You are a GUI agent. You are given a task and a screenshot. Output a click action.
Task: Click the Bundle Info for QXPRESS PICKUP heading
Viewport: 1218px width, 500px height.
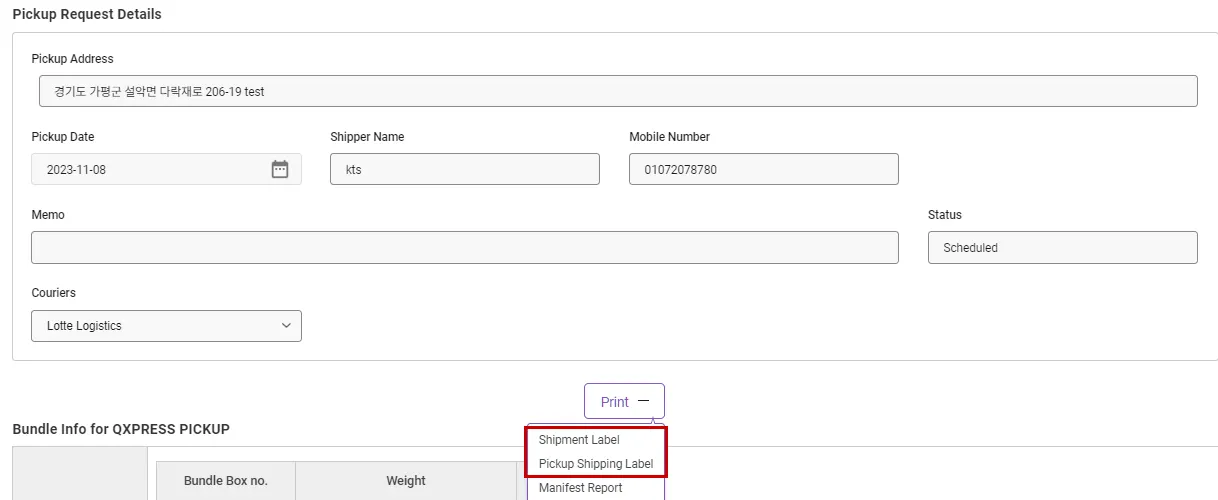[x=121, y=429]
